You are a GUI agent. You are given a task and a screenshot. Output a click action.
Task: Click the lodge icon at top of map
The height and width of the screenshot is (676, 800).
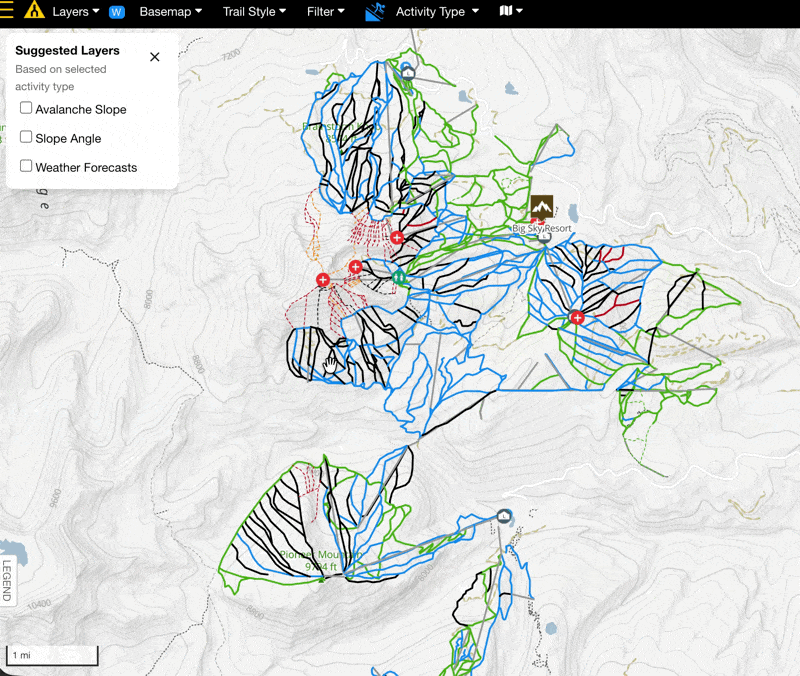tap(408, 73)
